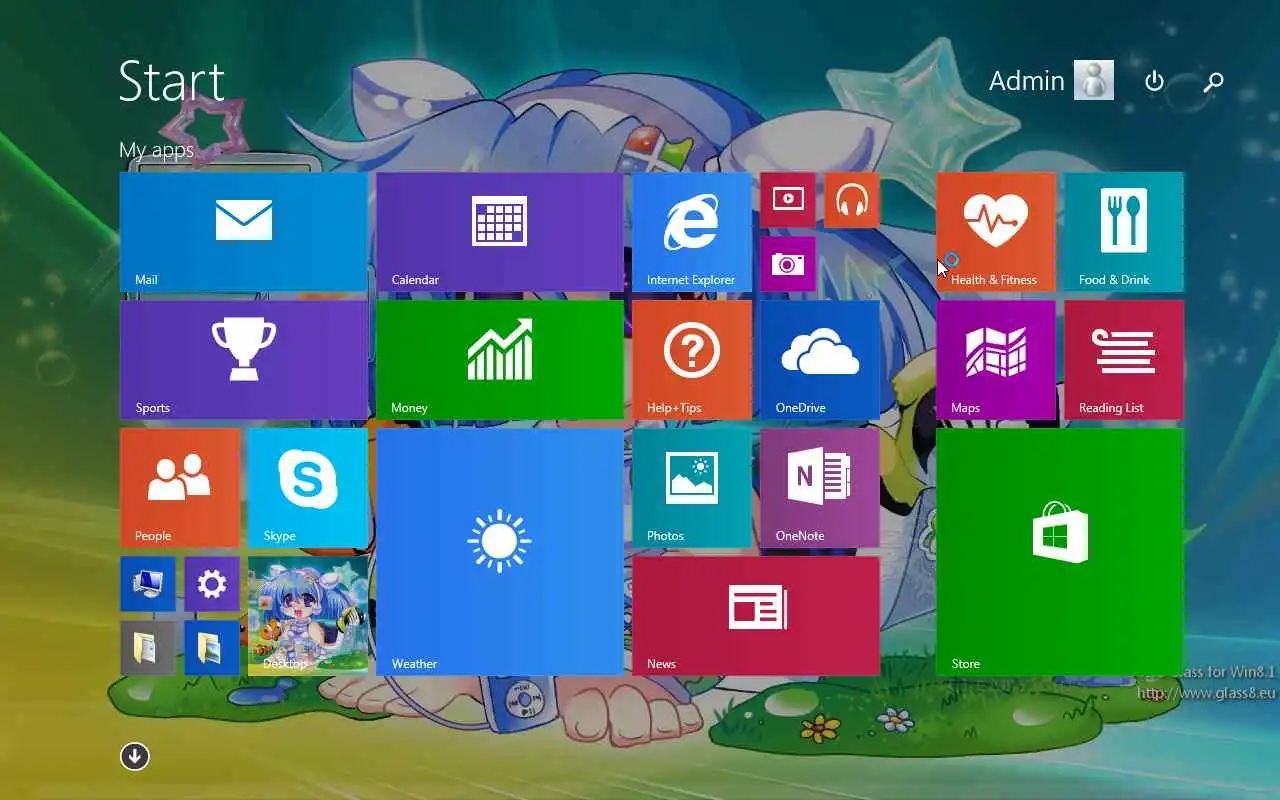
Task: Open the Sports trophy tile
Action: (x=244, y=360)
